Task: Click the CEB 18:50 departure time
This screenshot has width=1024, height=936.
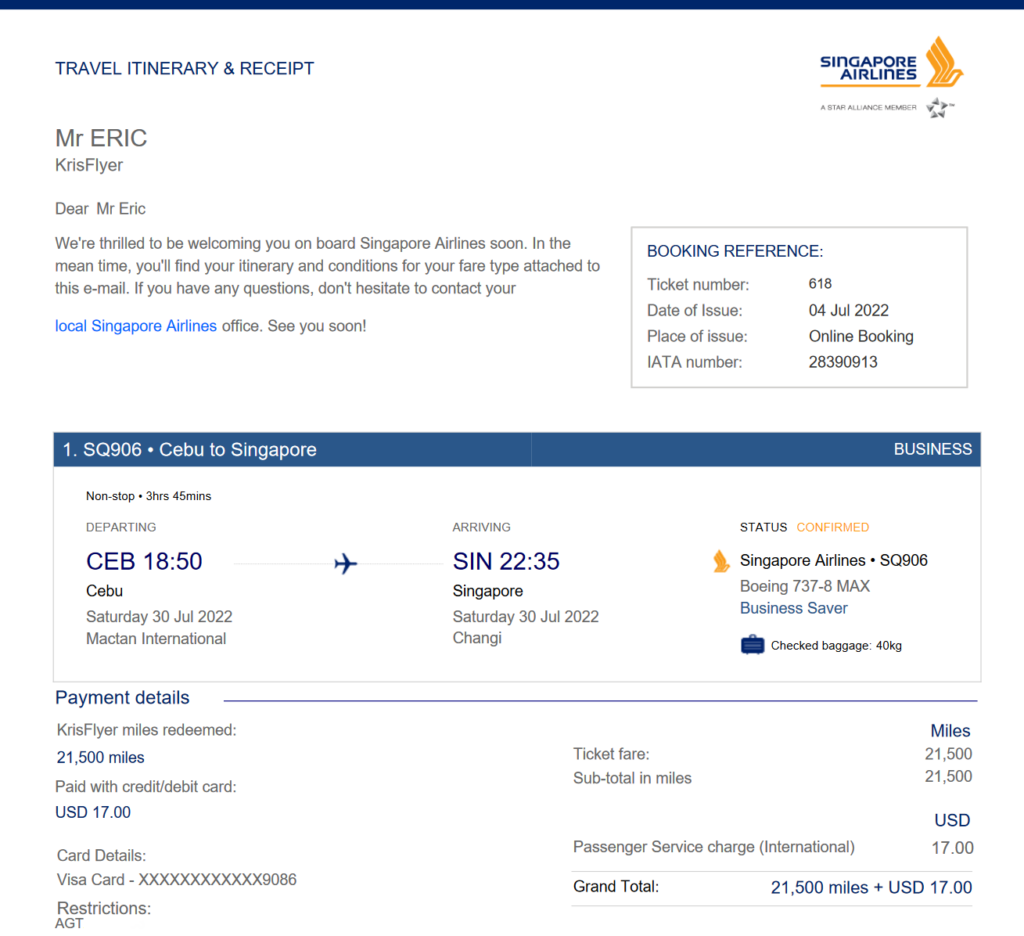Action: point(144,561)
